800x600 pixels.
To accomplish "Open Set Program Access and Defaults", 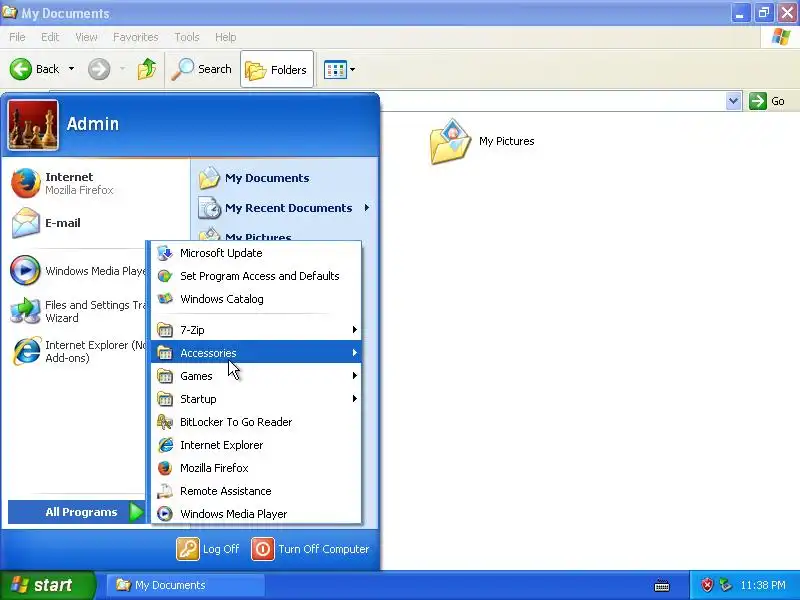I will click(256, 276).
